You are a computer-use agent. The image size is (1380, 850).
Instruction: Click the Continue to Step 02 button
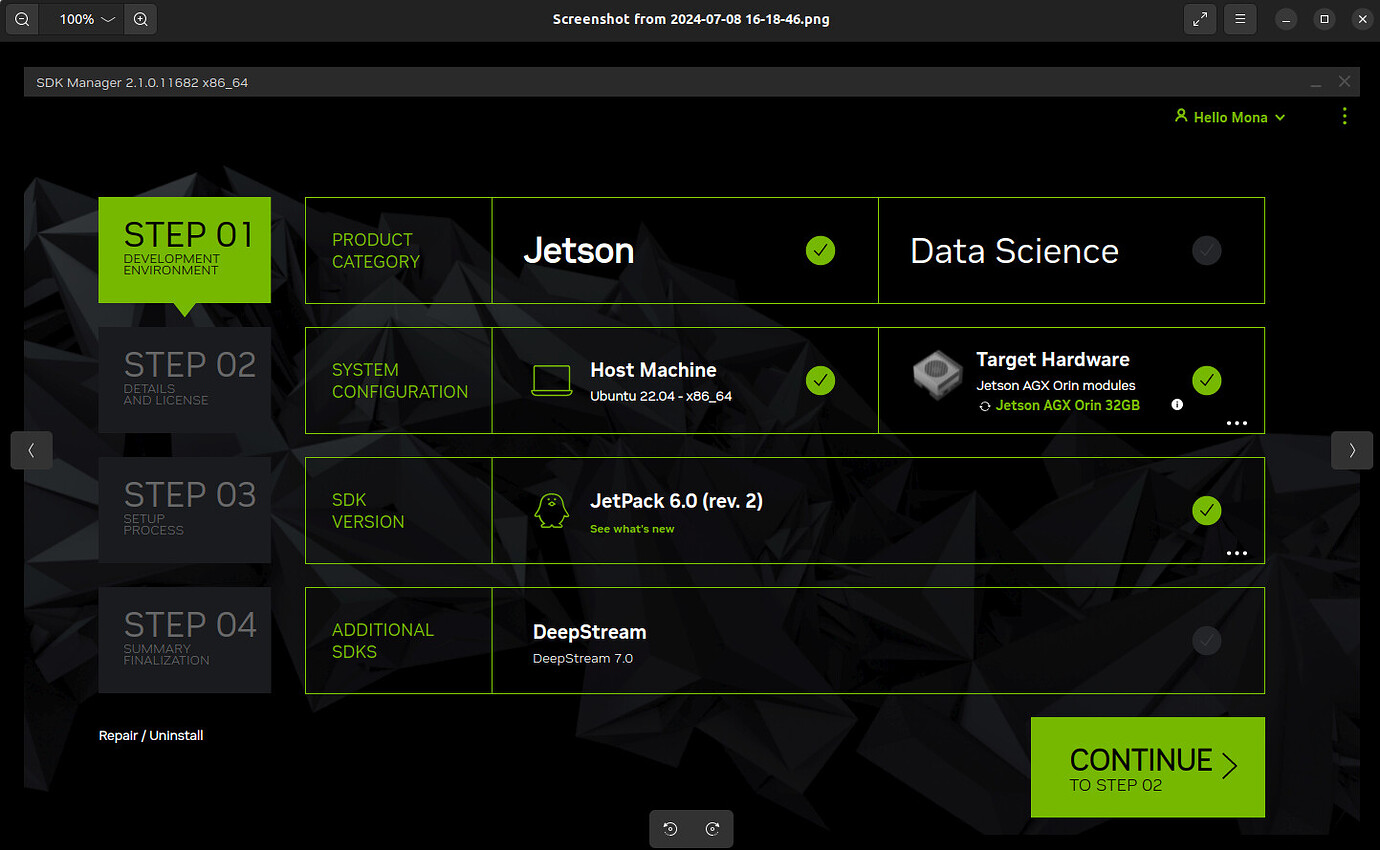[1147, 768]
